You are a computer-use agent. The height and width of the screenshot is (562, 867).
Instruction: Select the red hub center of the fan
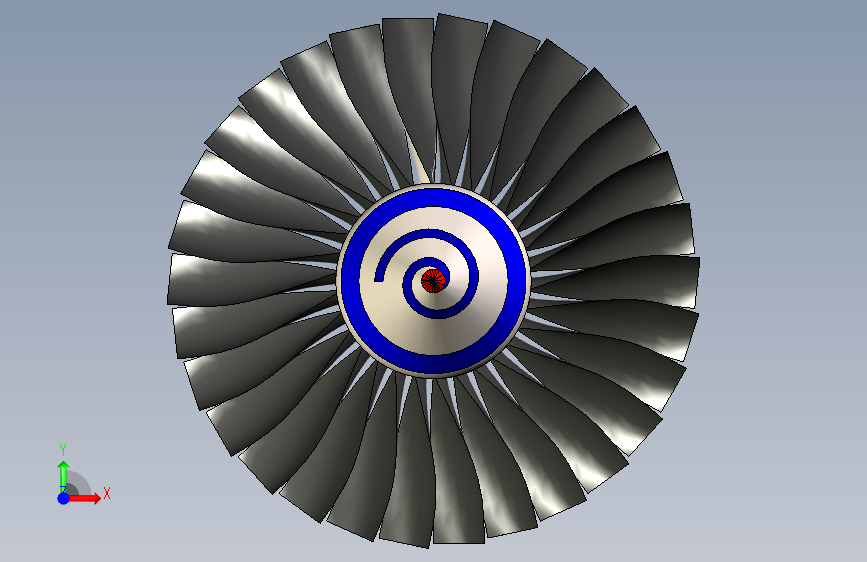coord(433,281)
